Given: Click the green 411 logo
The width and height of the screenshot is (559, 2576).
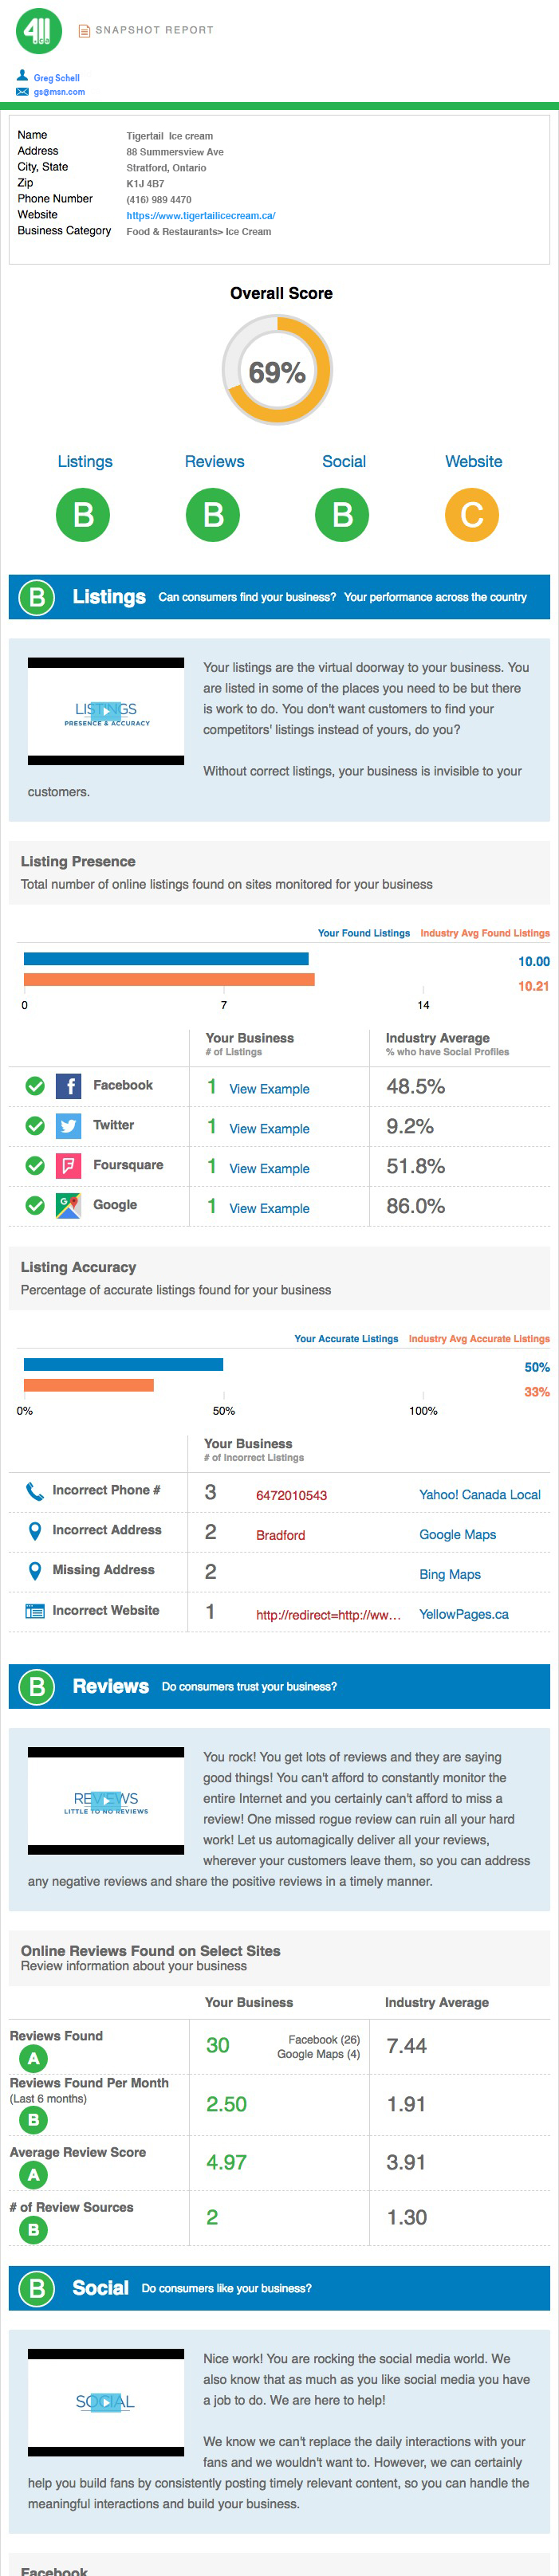Looking at the screenshot, I should [39, 30].
